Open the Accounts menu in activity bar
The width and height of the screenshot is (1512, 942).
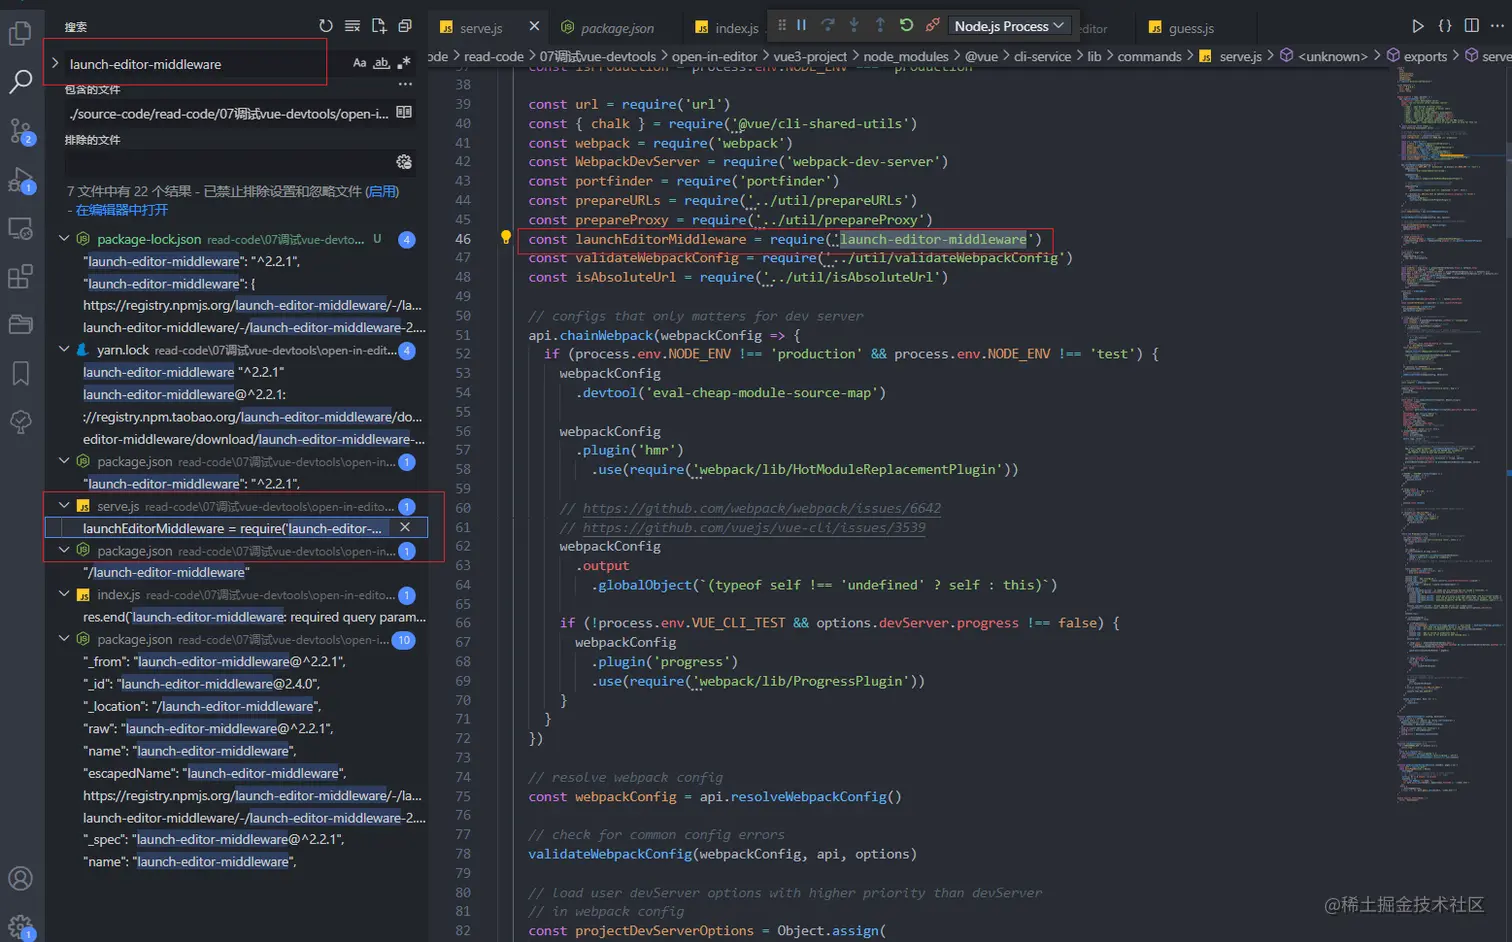[x=20, y=879]
